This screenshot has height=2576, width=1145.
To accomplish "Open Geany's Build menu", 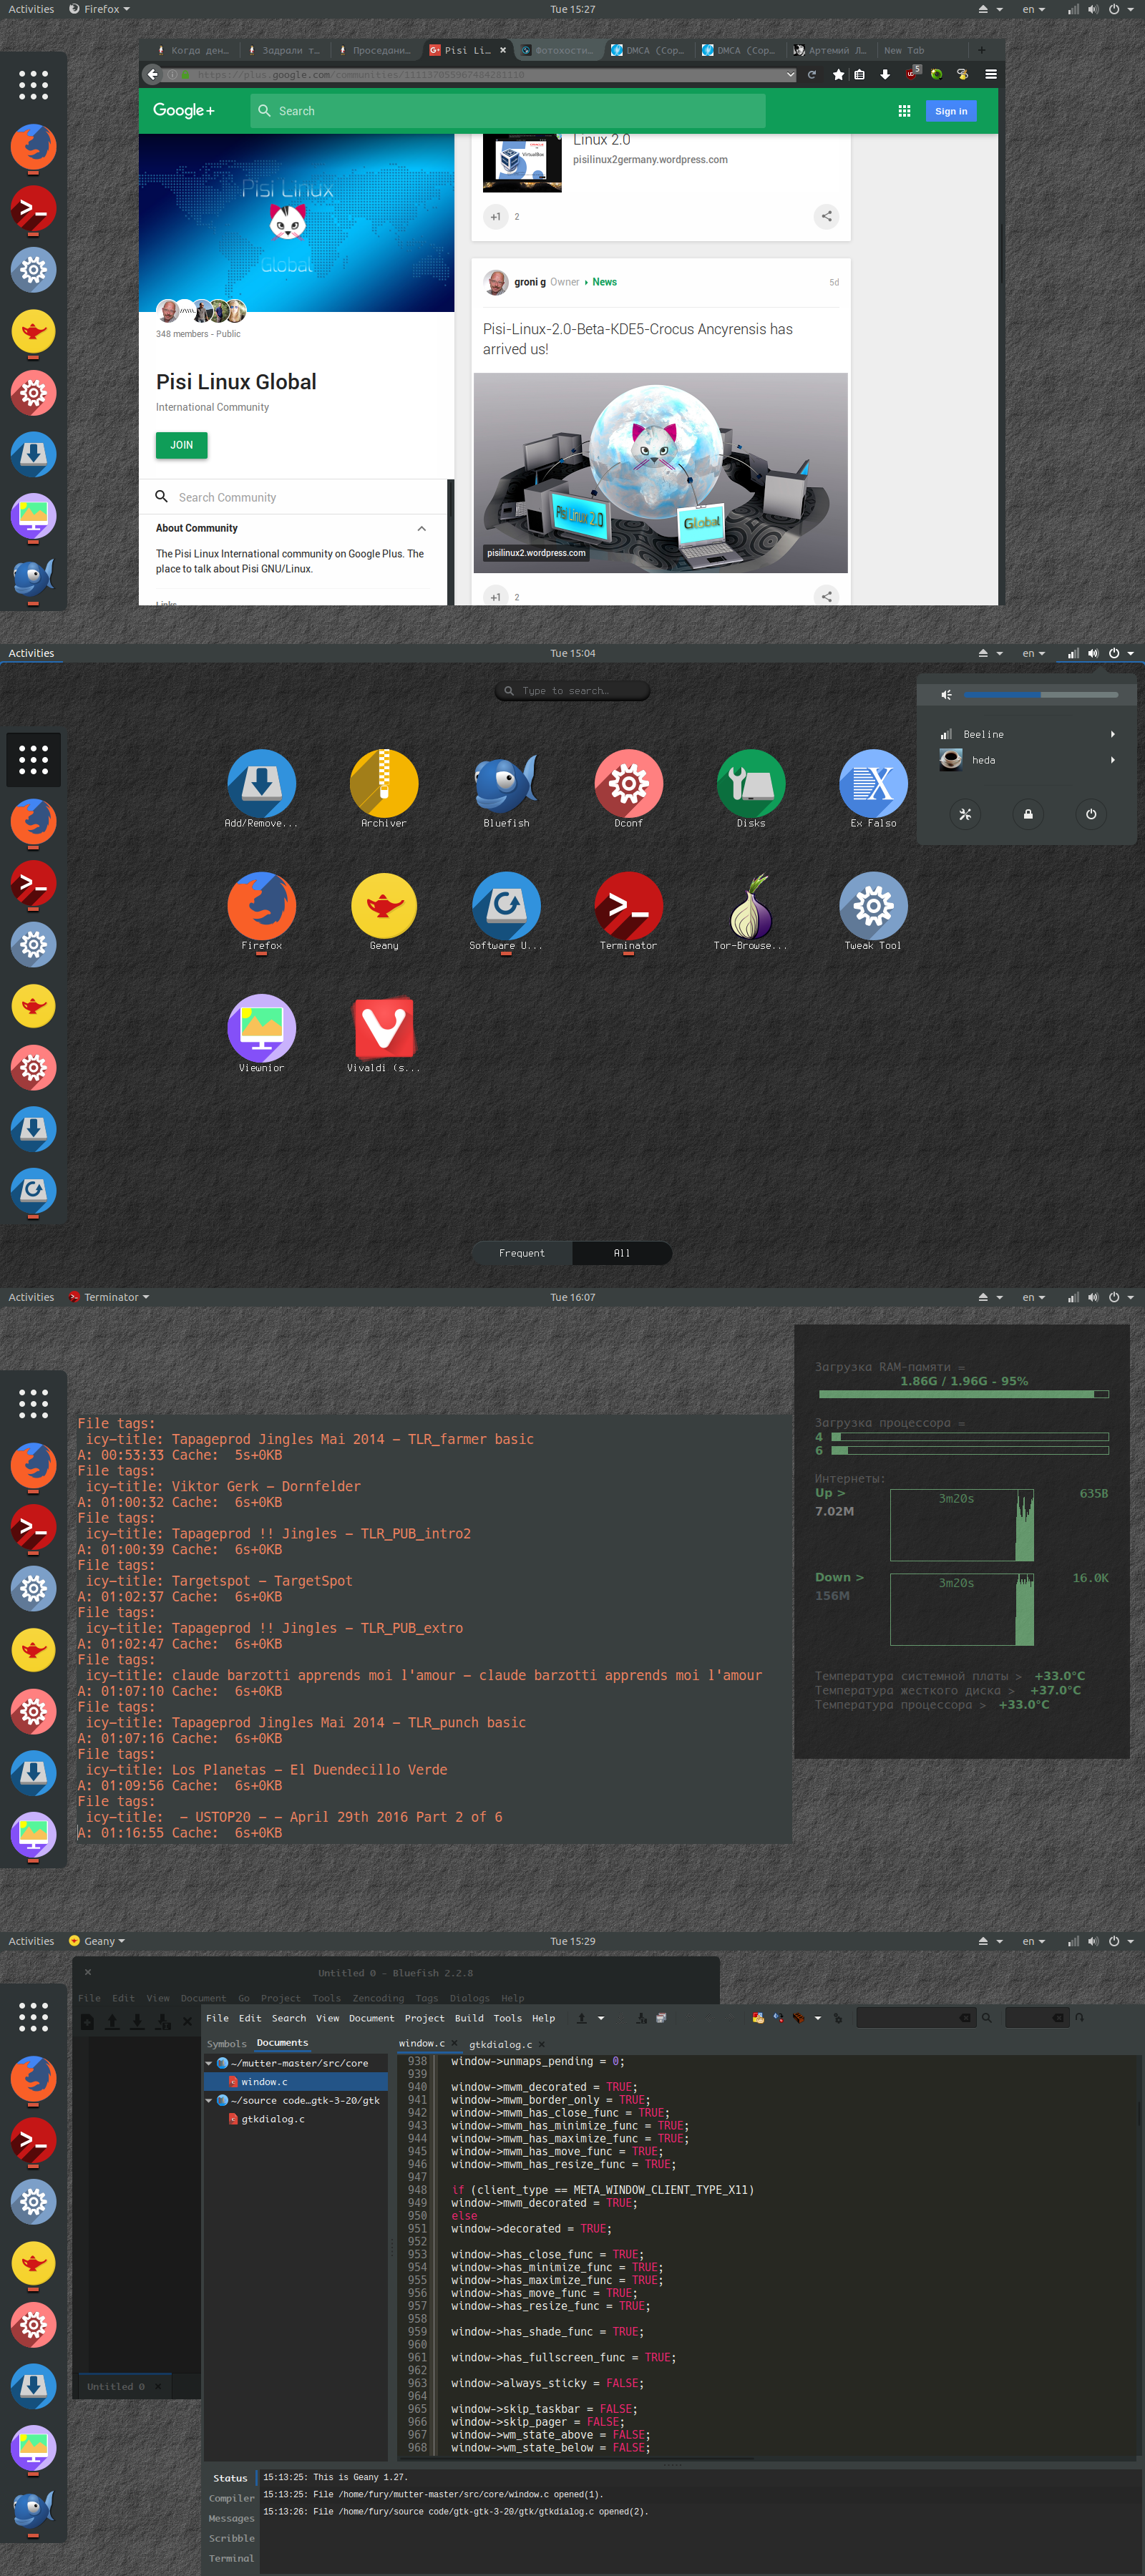I will (x=469, y=2018).
